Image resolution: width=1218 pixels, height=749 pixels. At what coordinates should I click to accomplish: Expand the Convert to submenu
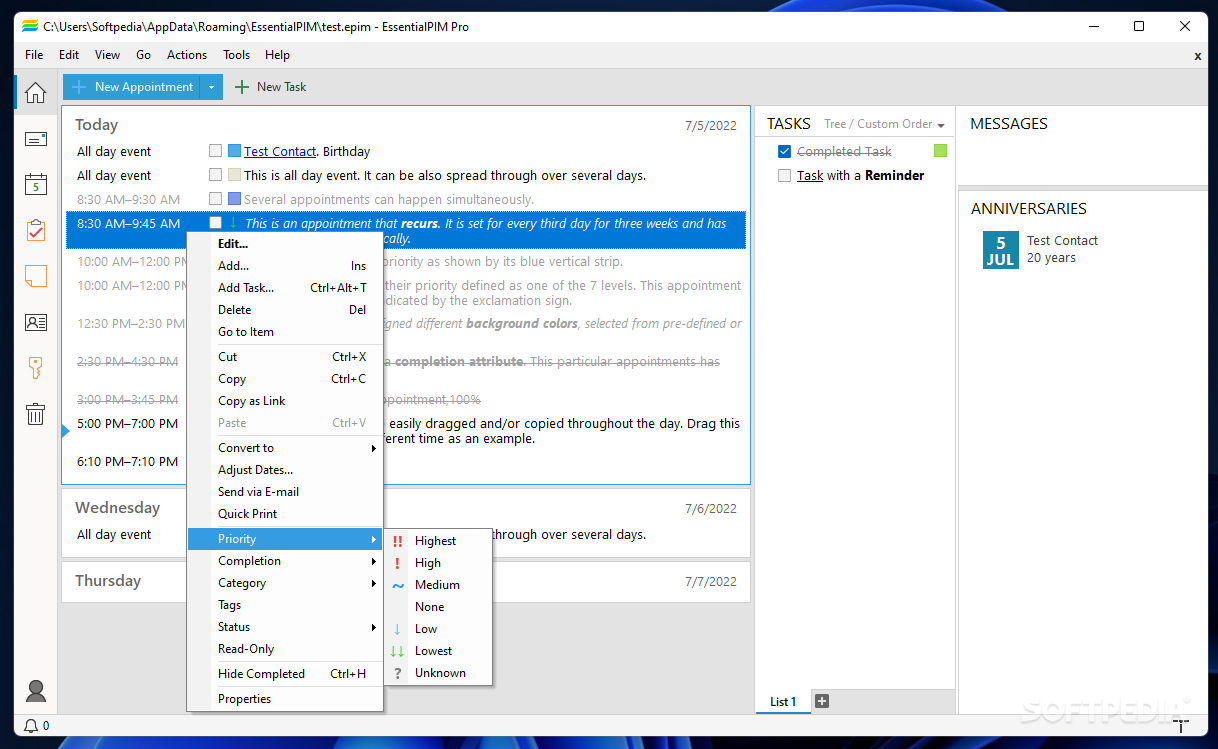point(285,448)
